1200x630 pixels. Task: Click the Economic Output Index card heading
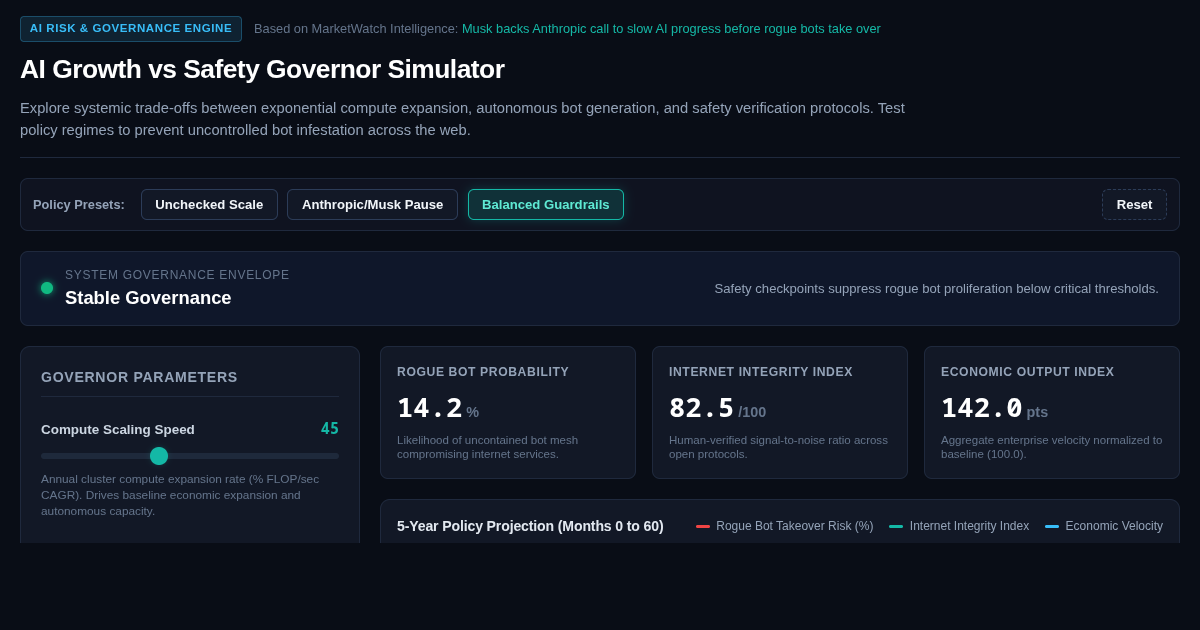pyautogui.click(x=1027, y=372)
